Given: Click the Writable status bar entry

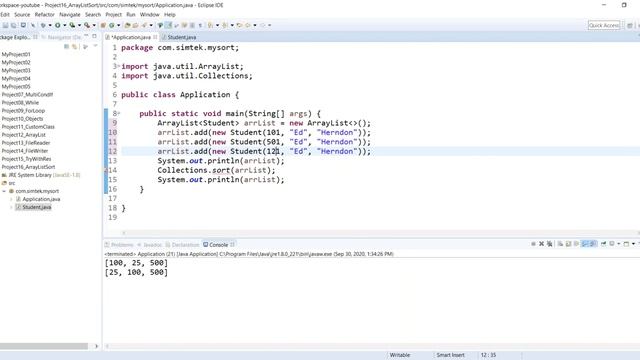Looking at the screenshot, I should pyautogui.click(x=400, y=355).
